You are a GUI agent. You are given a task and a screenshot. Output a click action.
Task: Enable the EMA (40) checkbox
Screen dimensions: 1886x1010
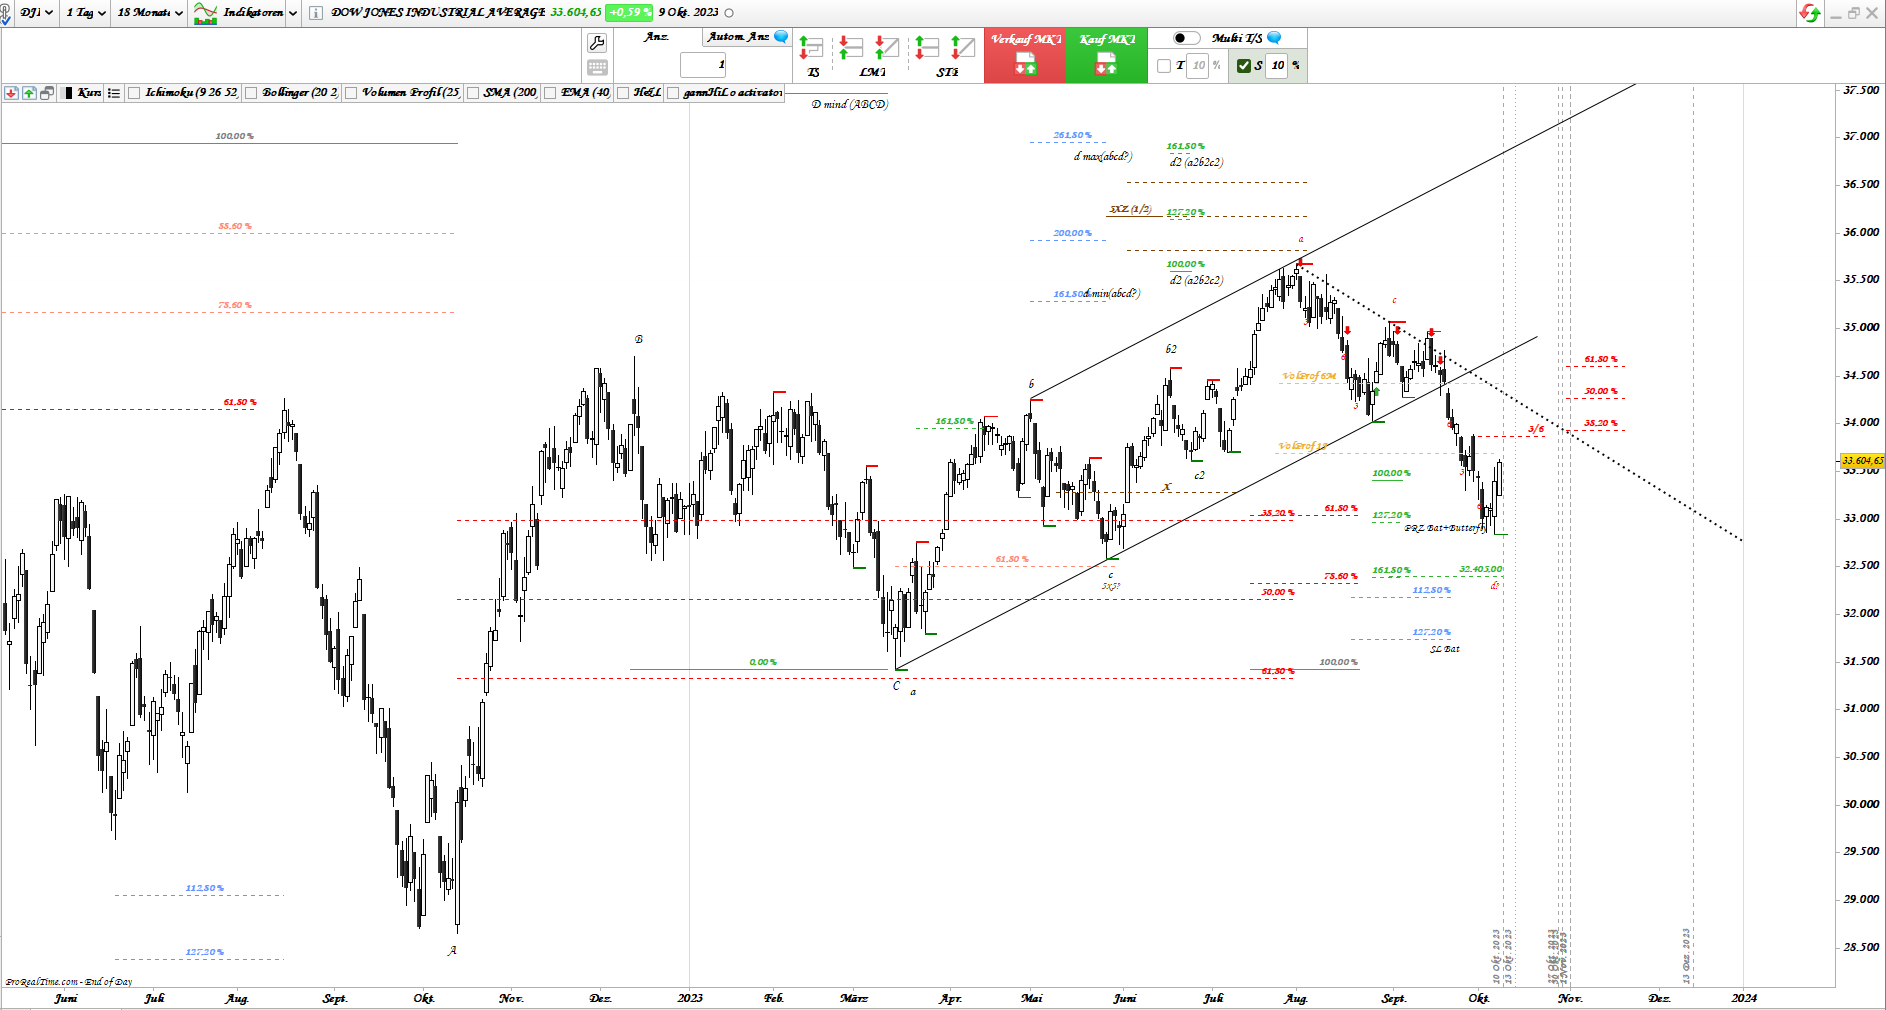click(x=550, y=93)
